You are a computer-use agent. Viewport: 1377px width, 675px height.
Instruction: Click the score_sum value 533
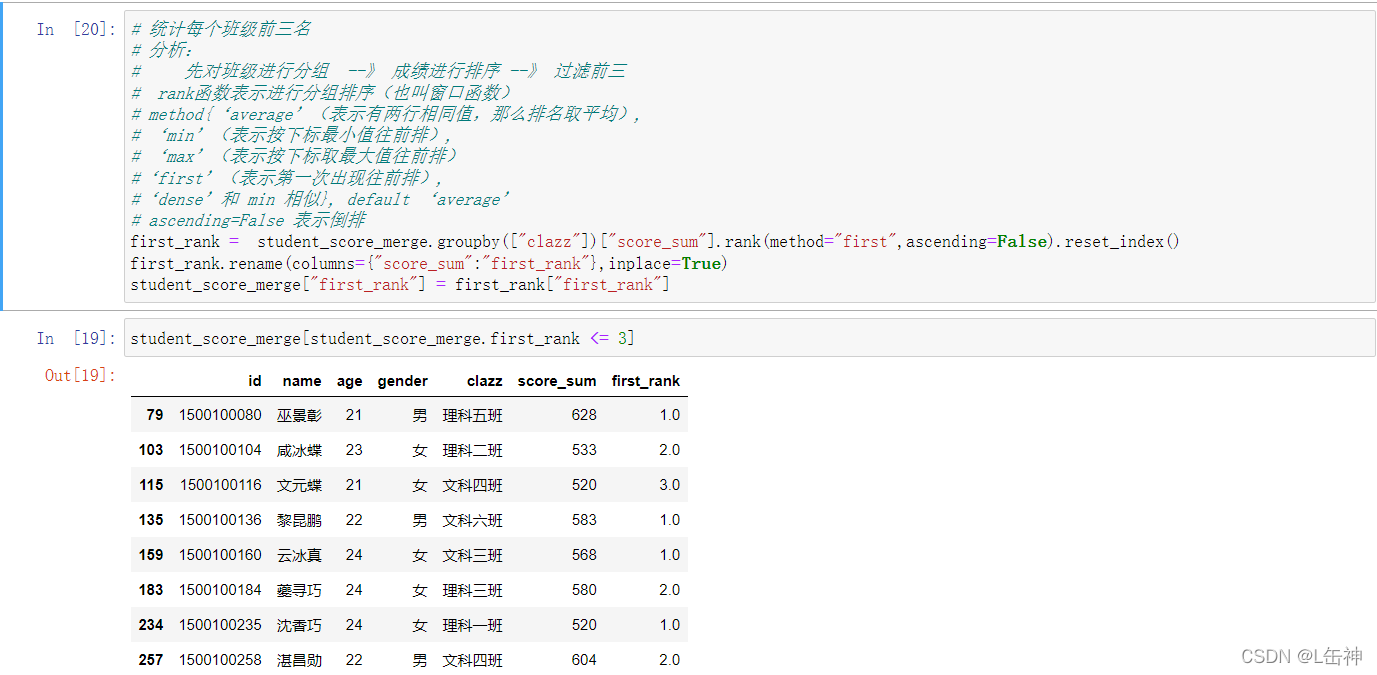tap(584, 450)
